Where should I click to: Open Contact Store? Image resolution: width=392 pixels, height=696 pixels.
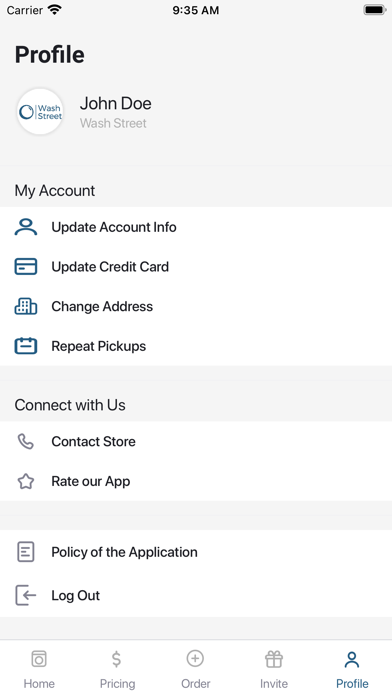[x=196, y=441]
